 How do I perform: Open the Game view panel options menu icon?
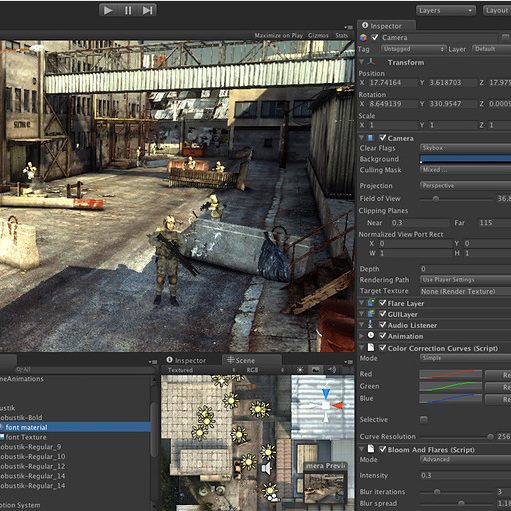tap(349, 27)
